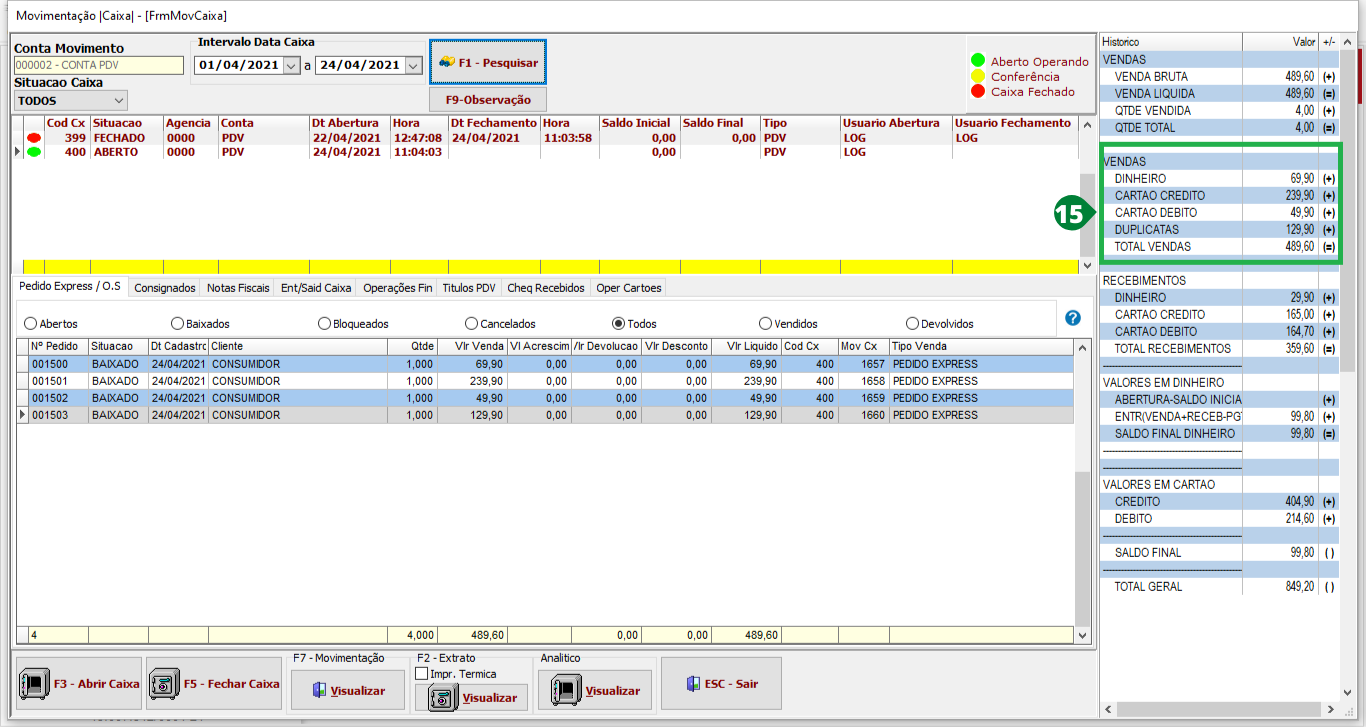The image size is (1366, 727).
Task: Open the Ent/Said Caixa tab
Action: tap(316, 288)
